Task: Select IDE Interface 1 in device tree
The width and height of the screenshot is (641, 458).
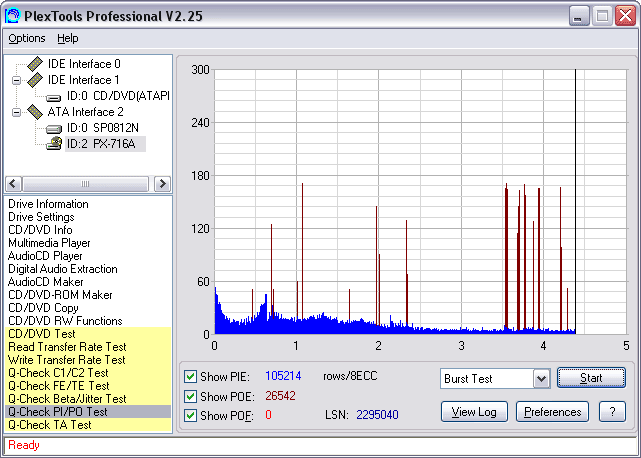Action: (x=84, y=80)
